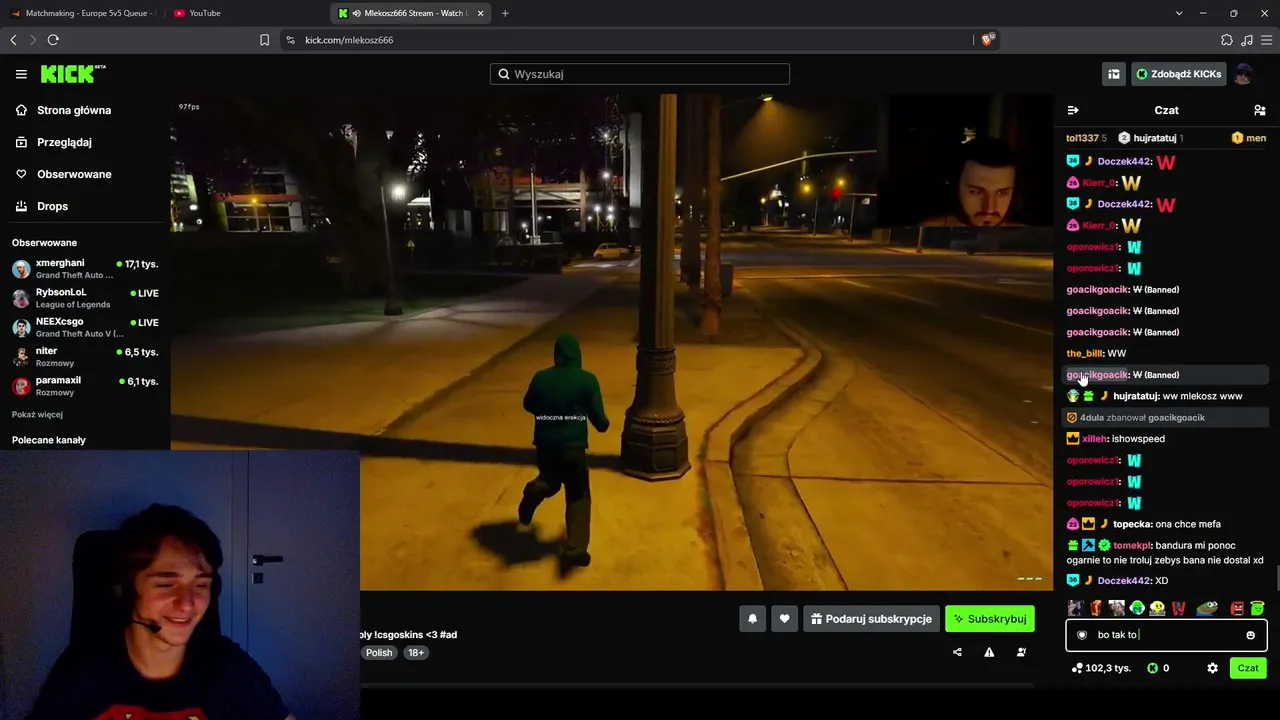The image size is (1280, 720).
Task: Collapse the chat panel with arrow icon
Action: coord(1073,110)
